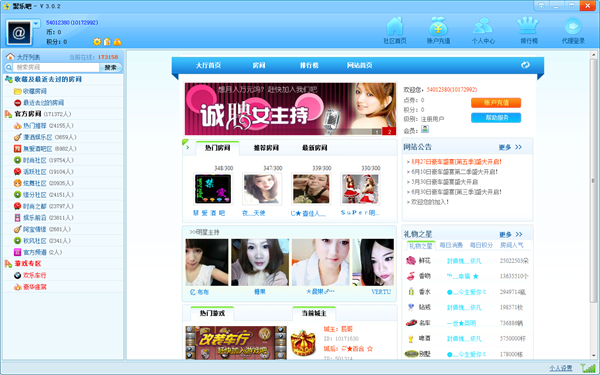Open the 社区首页 house icon
This screenshot has height=375, width=600.
tap(395, 26)
